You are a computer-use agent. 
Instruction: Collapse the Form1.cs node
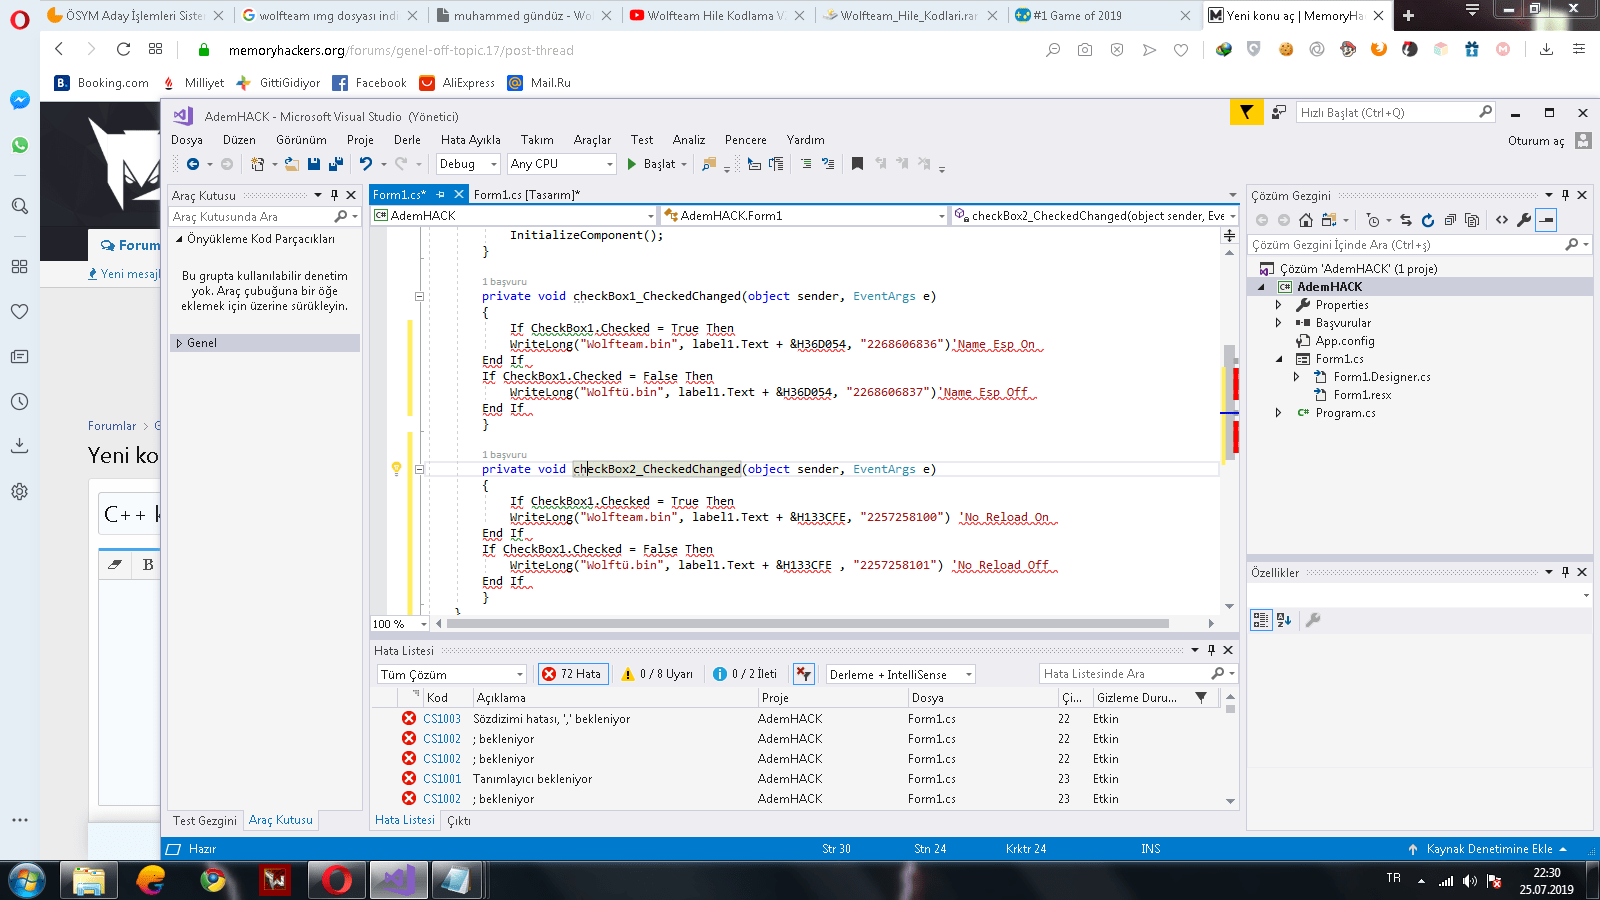coord(1279,359)
